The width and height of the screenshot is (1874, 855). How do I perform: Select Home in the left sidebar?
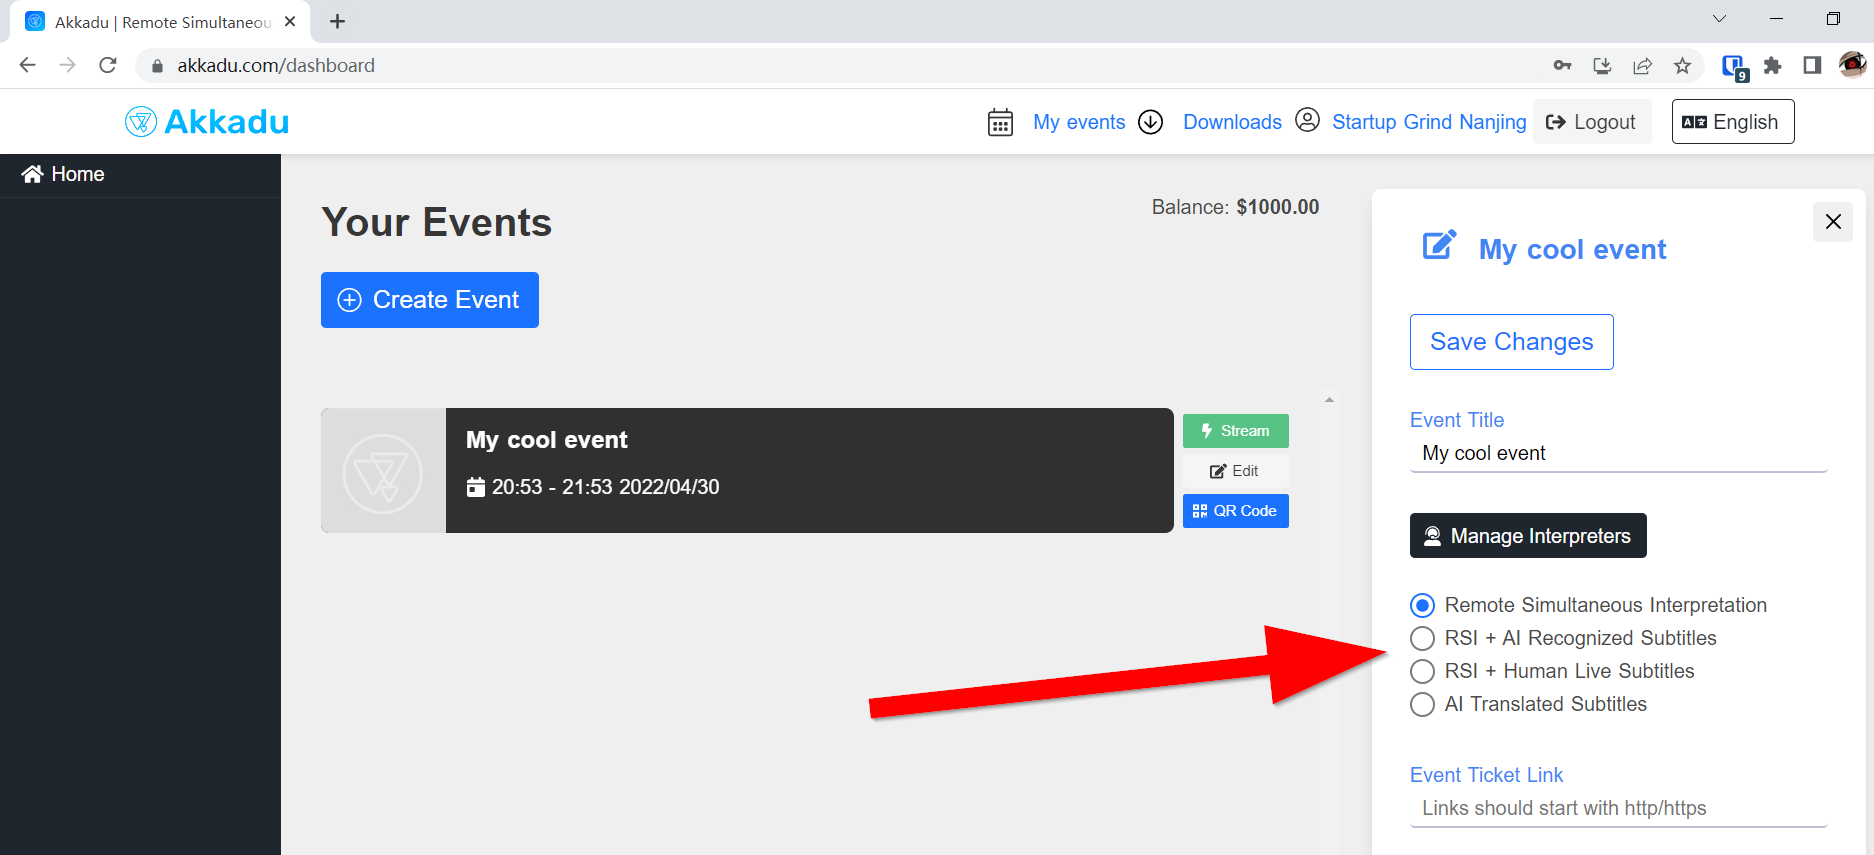tap(140, 175)
